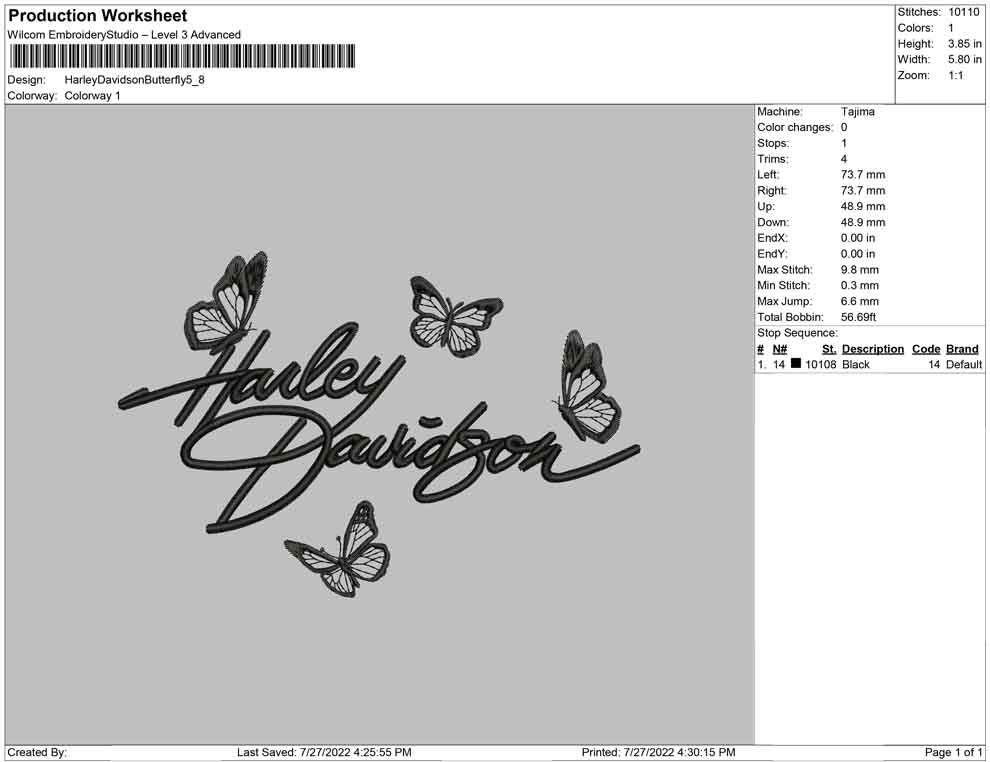Click the height value '3.85 in'
The image size is (990, 762).
click(x=965, y=44)
